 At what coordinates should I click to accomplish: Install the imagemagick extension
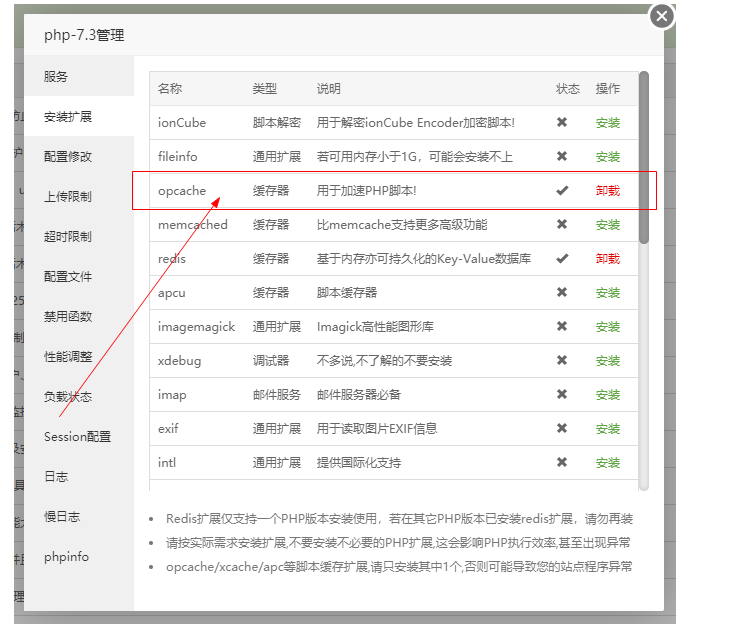click(x=607, y=327)
